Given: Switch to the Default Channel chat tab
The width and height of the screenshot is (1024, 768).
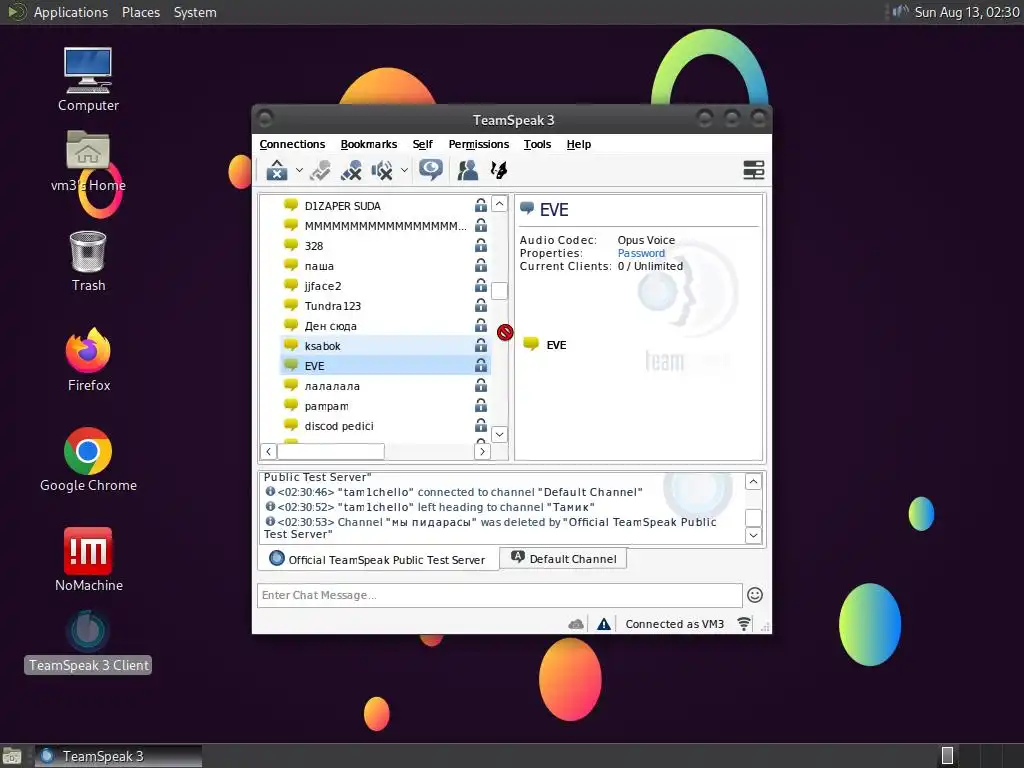Looking at the screenshot, I should (x=563, y=558).
